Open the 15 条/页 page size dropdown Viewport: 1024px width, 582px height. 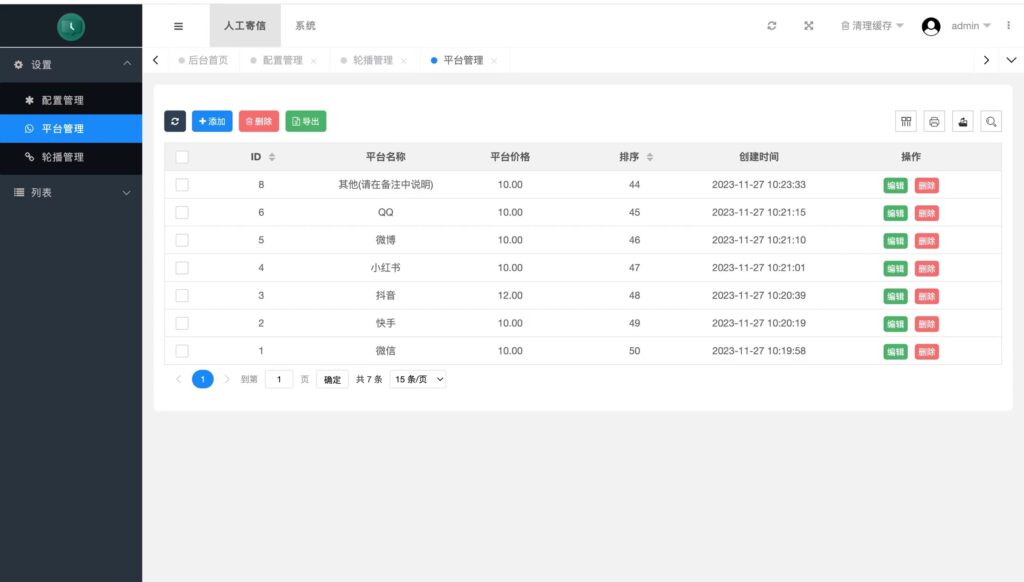tap(417, 379)
